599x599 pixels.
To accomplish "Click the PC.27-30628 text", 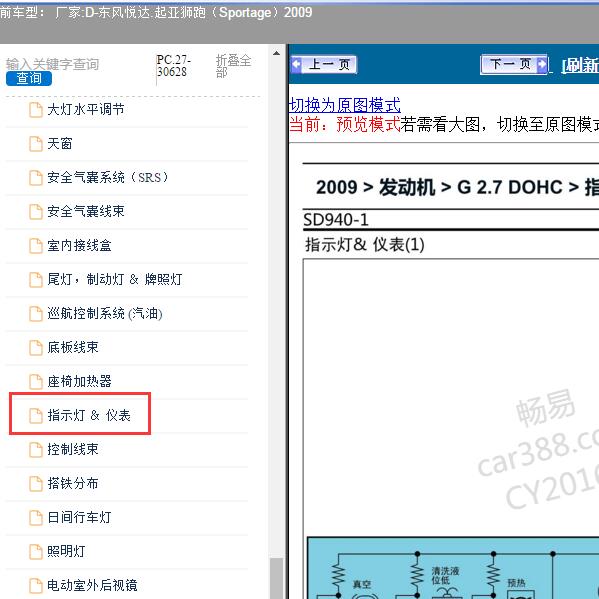I will (x=174, y=66).
